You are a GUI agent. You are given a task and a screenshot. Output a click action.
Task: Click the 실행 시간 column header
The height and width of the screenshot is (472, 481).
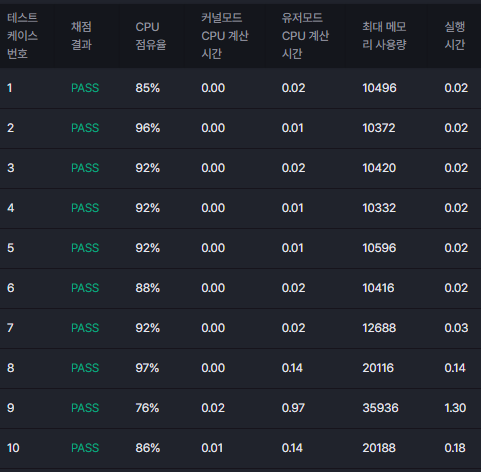click(455, 36)
